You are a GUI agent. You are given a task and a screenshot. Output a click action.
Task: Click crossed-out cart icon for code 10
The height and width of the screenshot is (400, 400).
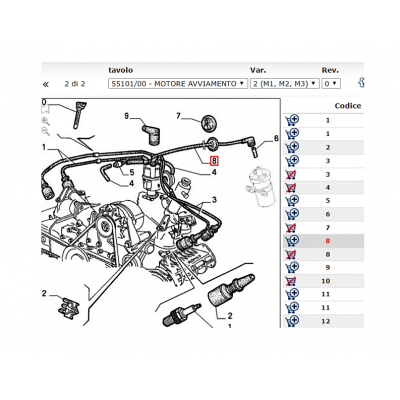[x=291, y=281]
